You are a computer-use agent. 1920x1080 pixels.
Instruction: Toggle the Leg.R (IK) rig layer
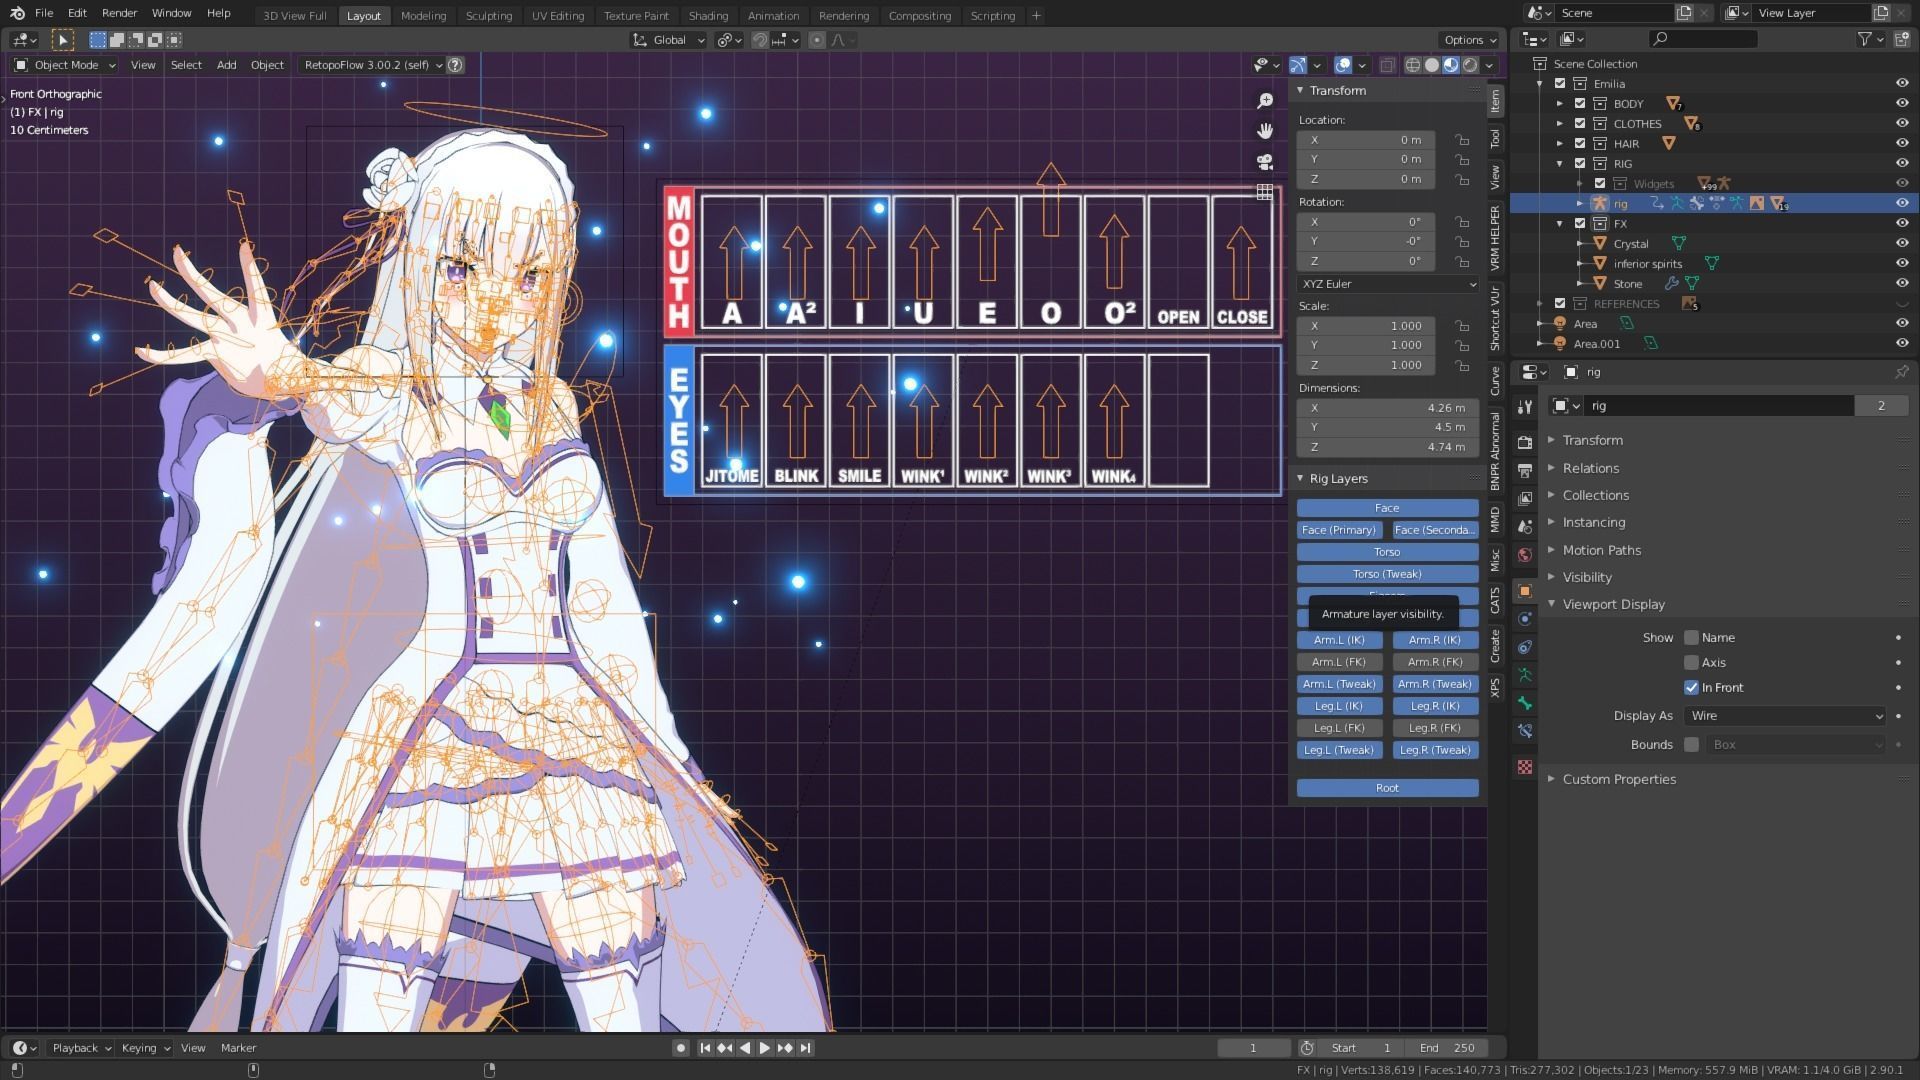pos(1435,706)
